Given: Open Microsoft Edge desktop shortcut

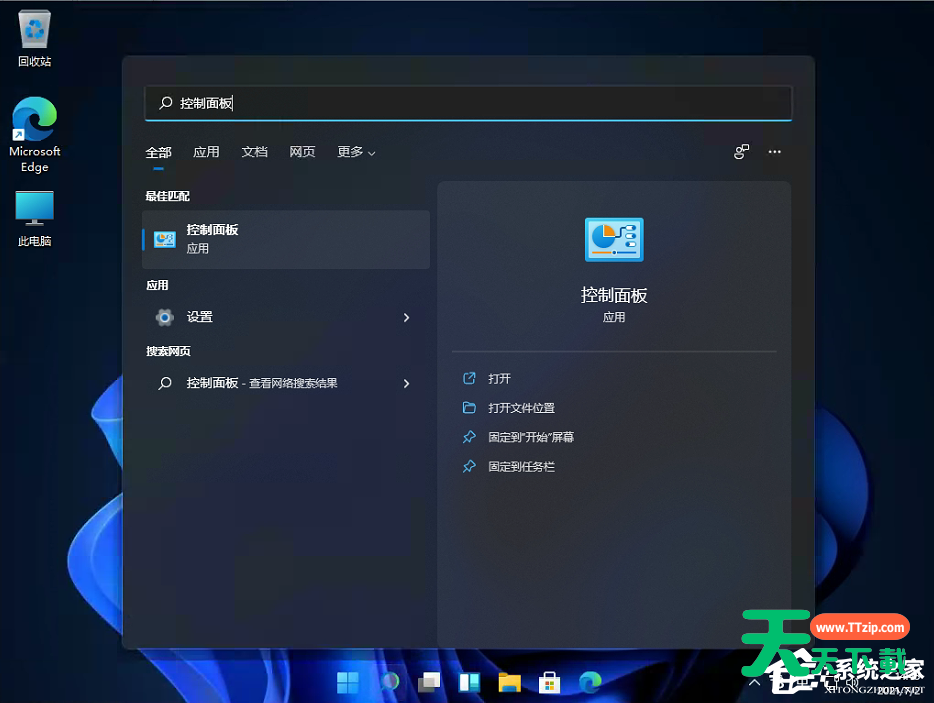Looking at the screenshot, I should pos(35,135).
